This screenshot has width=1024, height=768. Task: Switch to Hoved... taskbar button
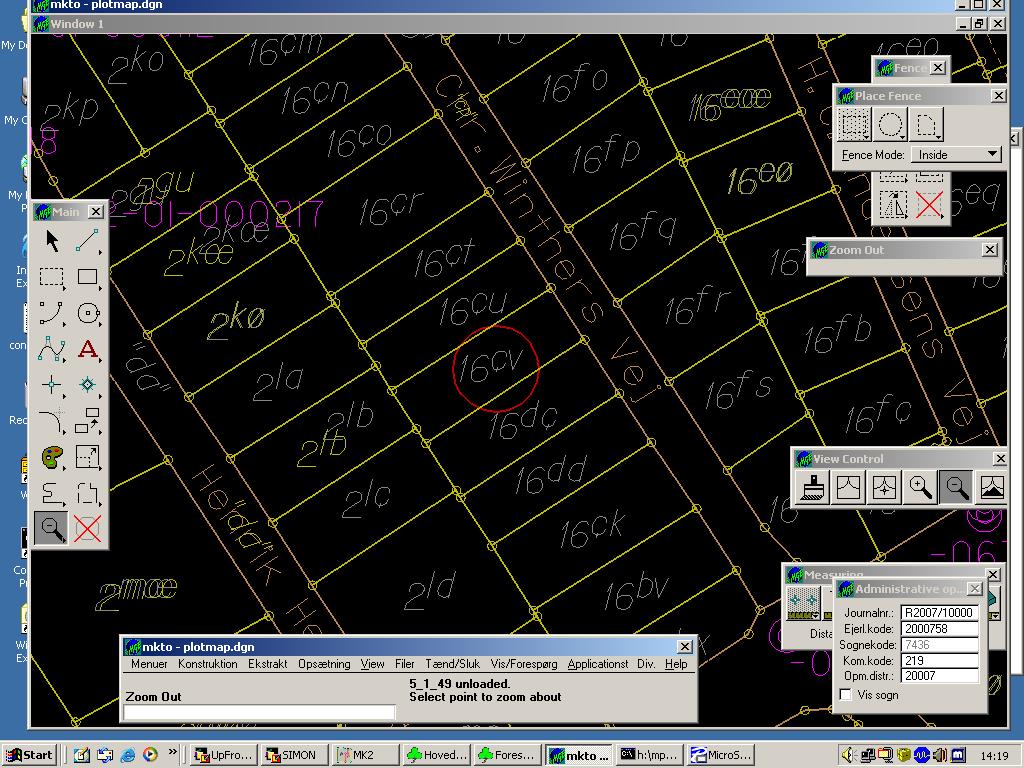coord(436,755)
